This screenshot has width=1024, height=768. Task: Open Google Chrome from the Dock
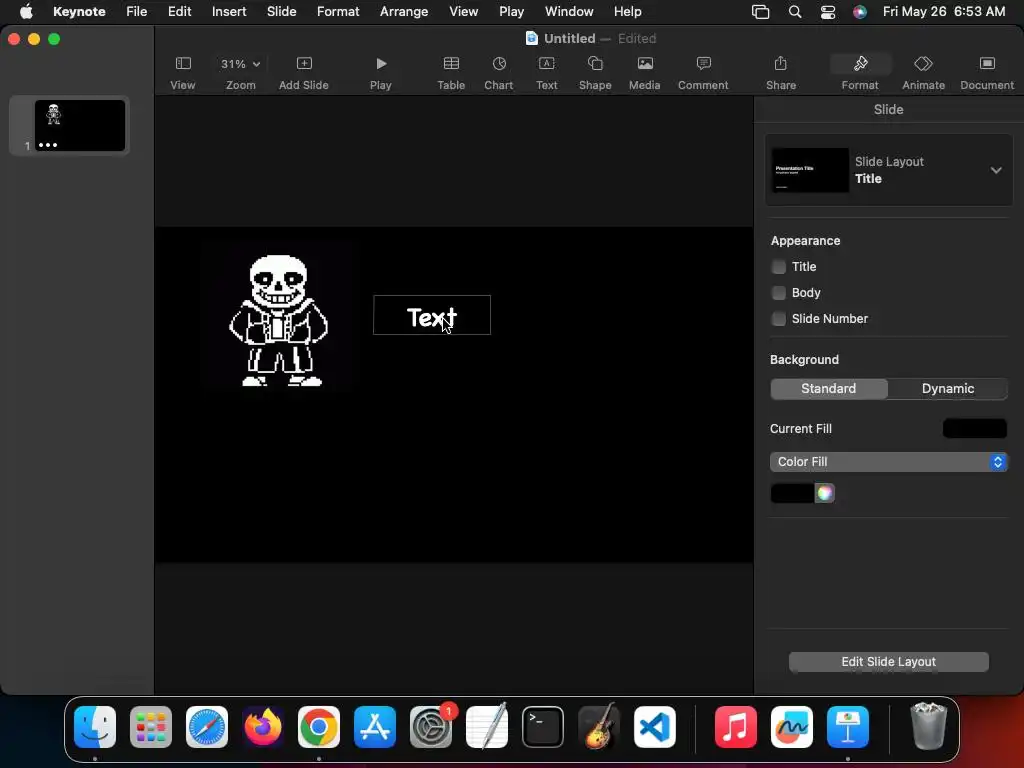(x=319, y=727)
